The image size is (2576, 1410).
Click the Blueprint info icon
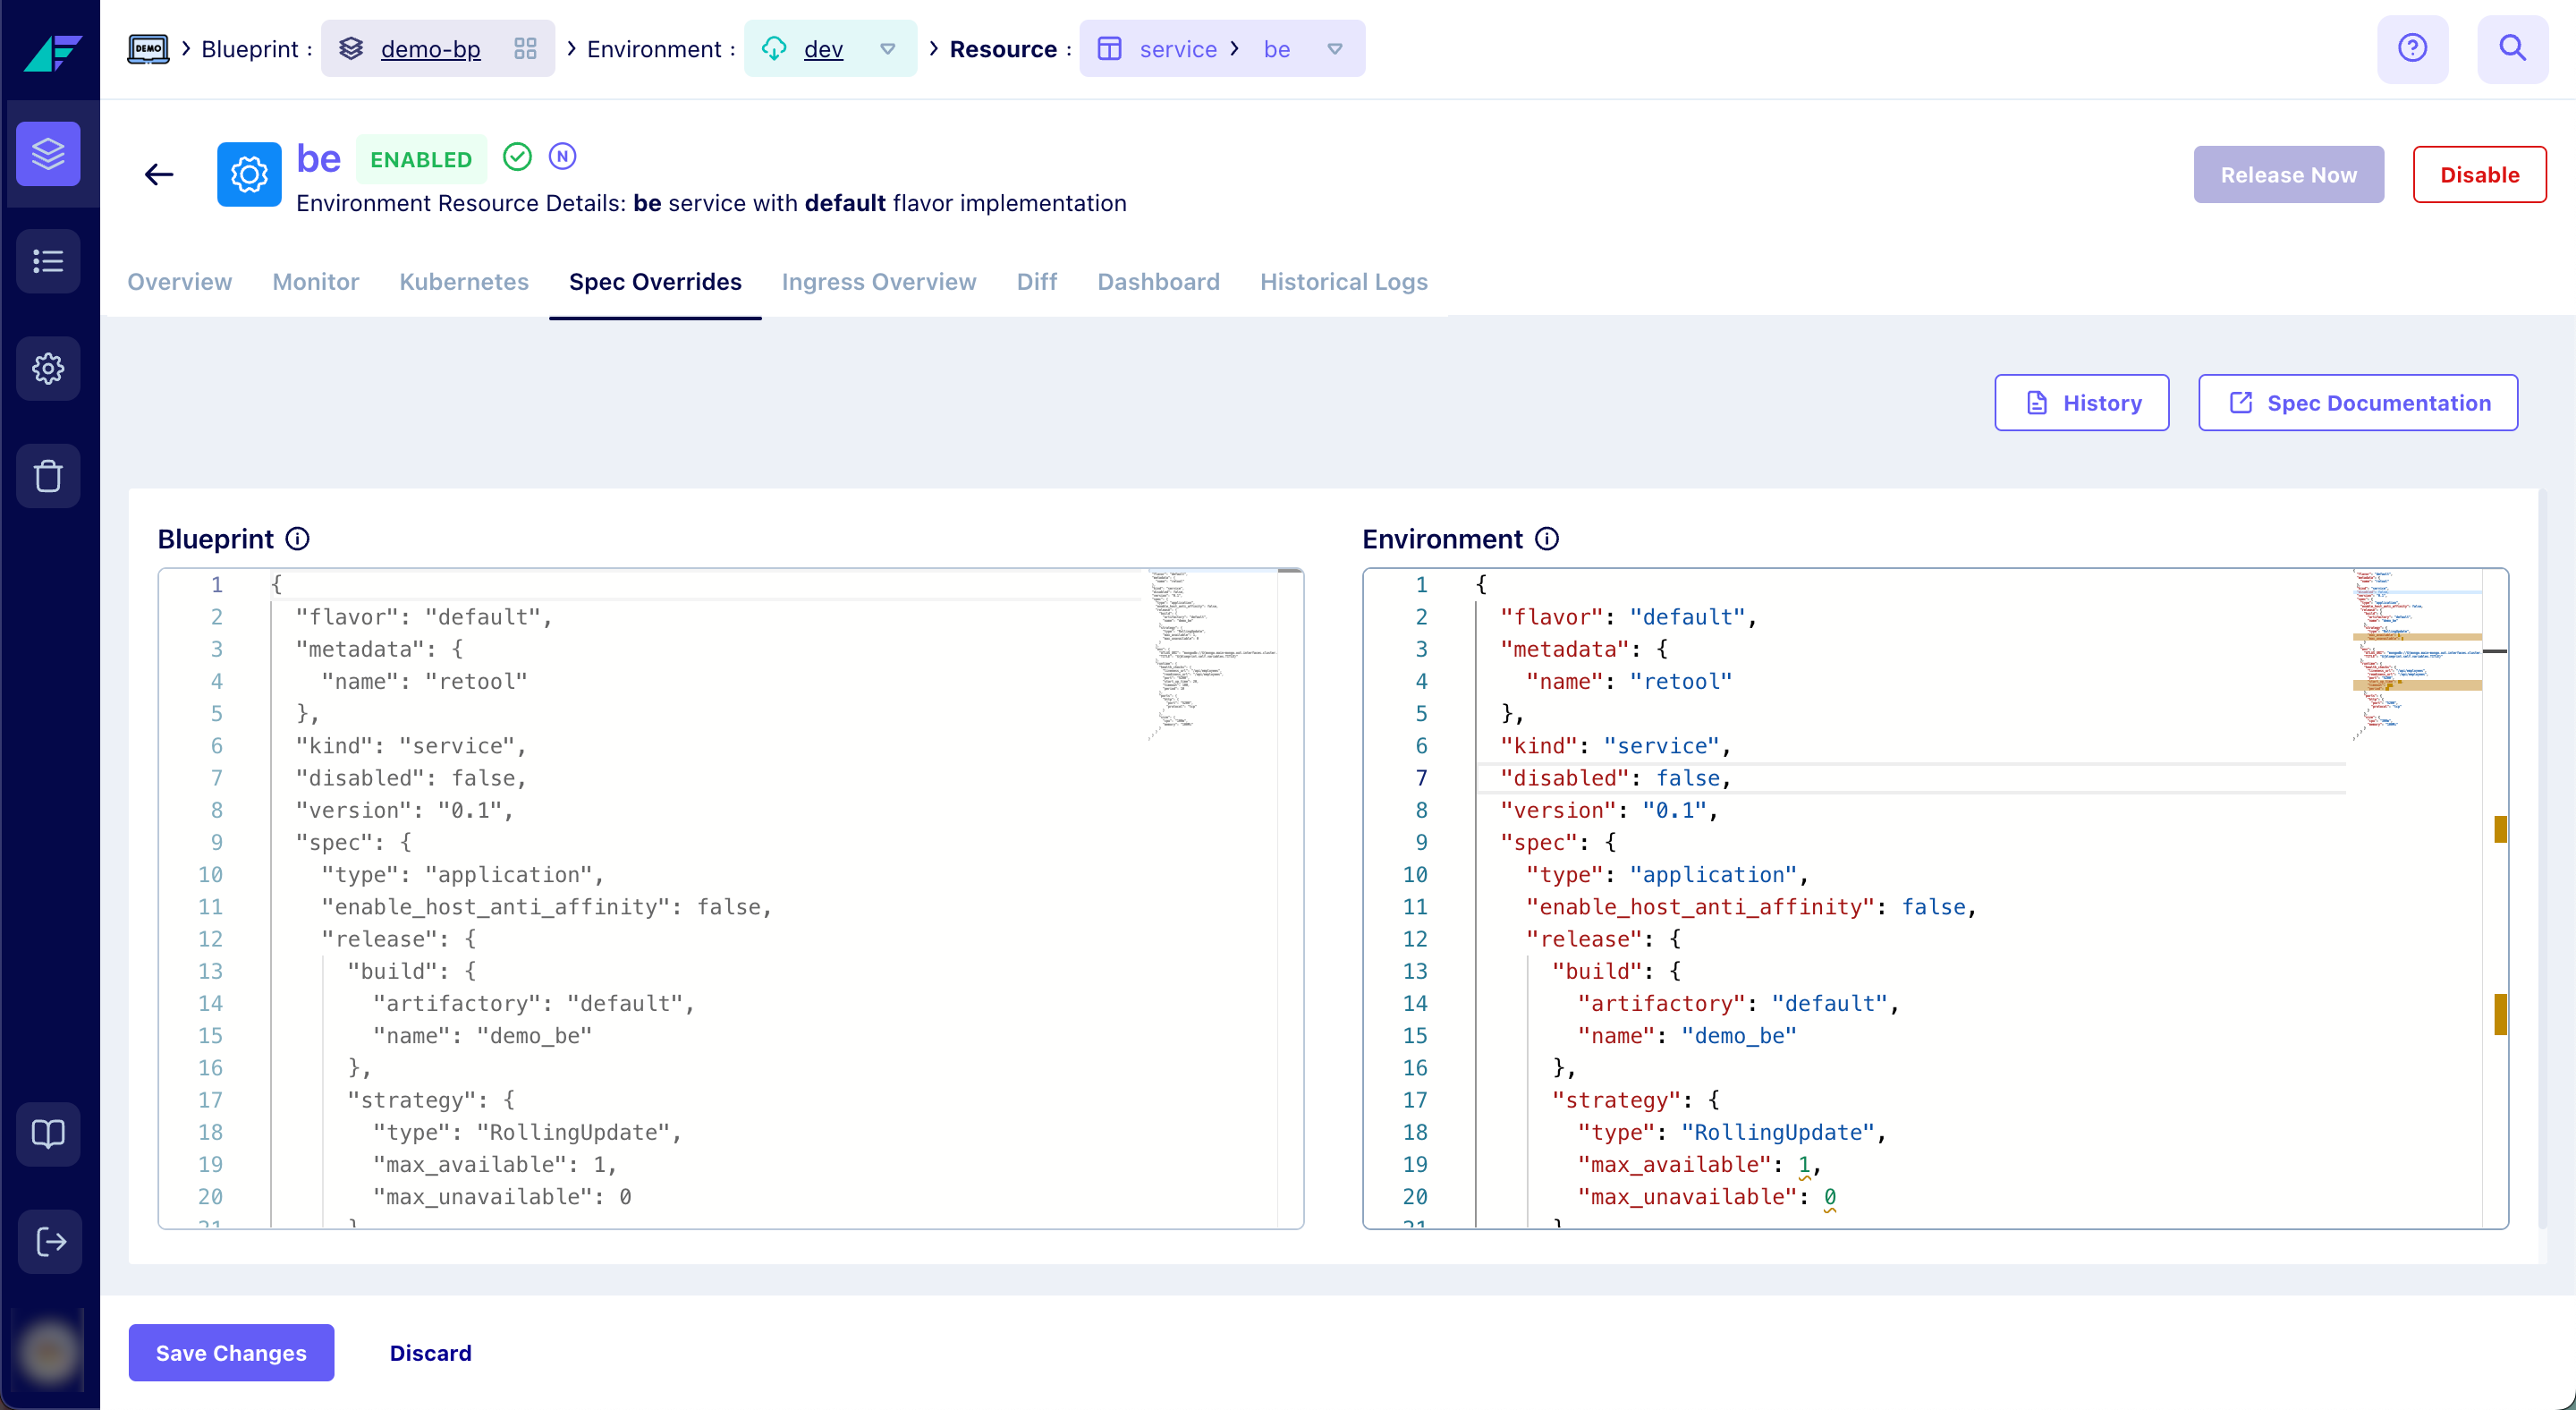point(298,539)
